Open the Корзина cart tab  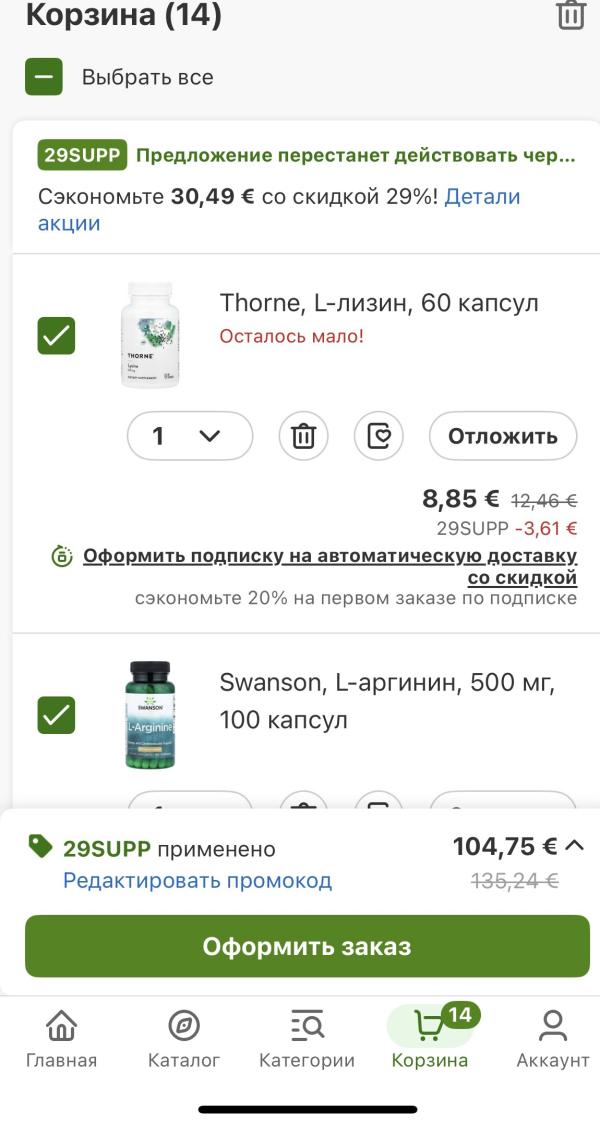point(430,1038)
